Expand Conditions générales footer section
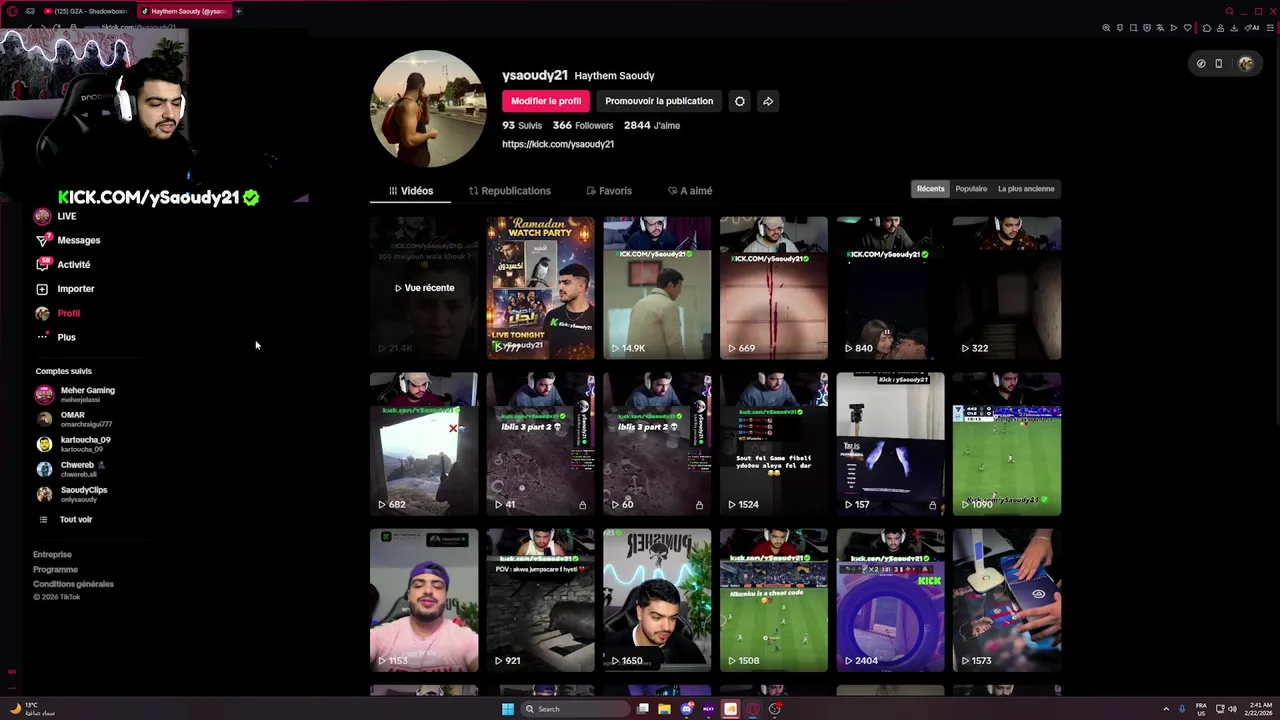Viewport: 1280px width, 720px height. pos(73,584)
